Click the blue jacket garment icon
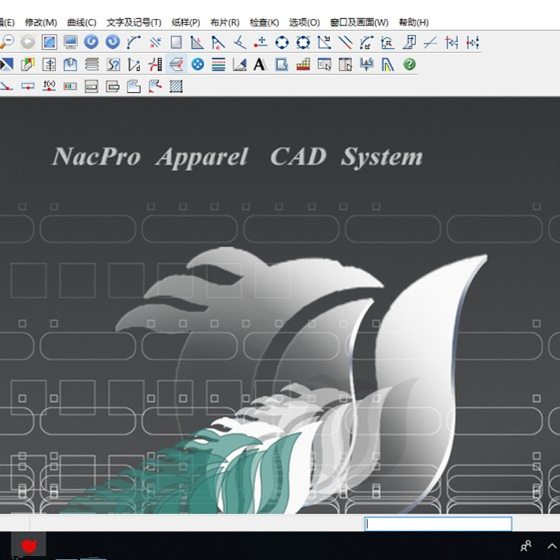 [70, 65]
